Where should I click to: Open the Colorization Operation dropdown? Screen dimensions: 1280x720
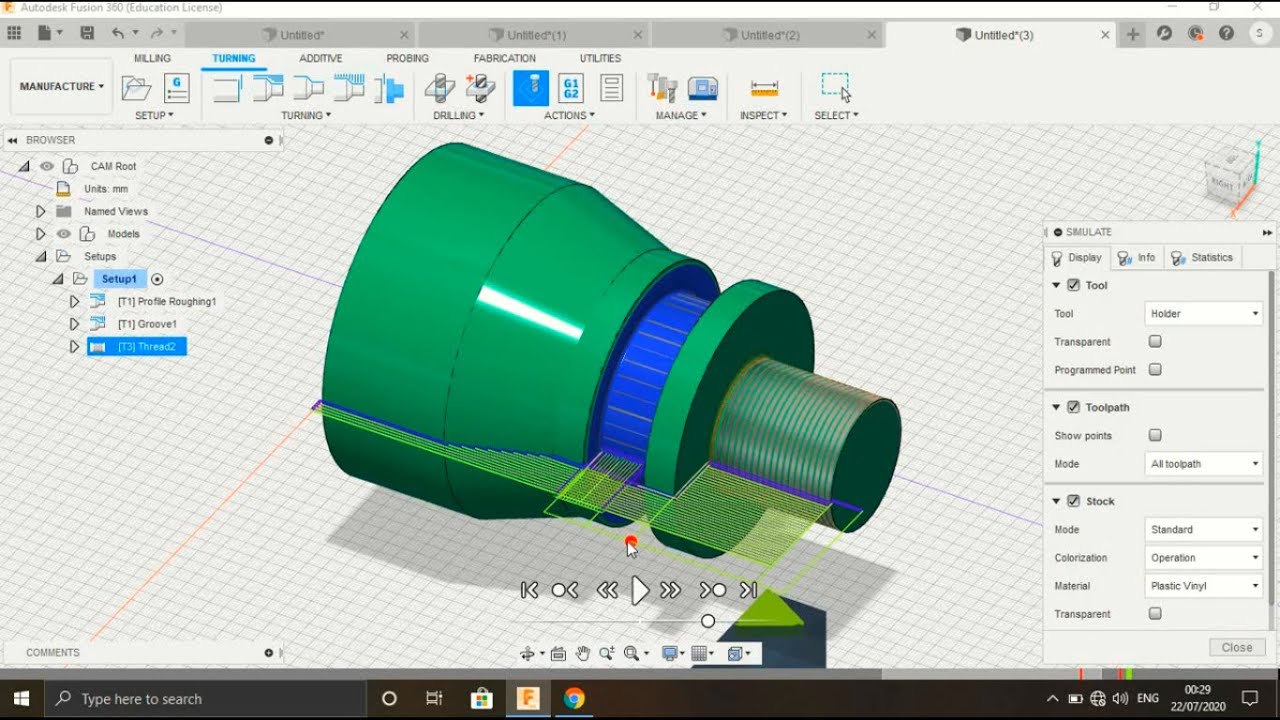click(1204, 558)
